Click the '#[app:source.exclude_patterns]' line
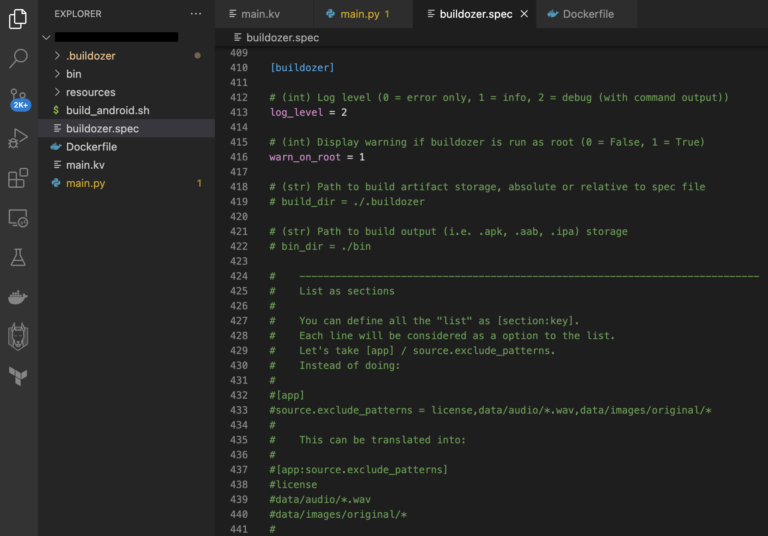The width and height of the screenshot is (768, 536). pos(359,469)
